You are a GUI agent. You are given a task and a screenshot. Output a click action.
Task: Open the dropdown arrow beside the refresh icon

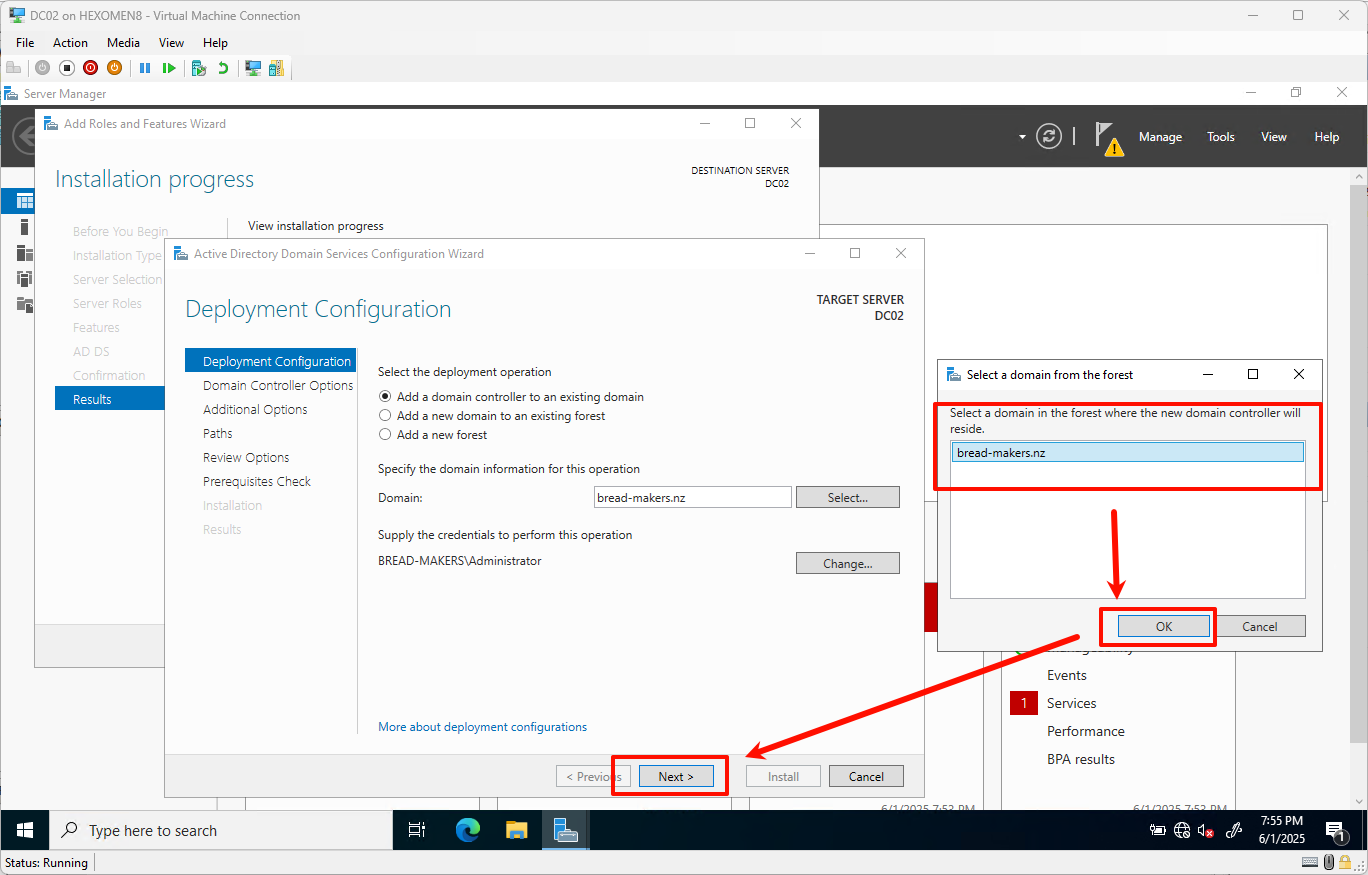tap(1022, 137)
